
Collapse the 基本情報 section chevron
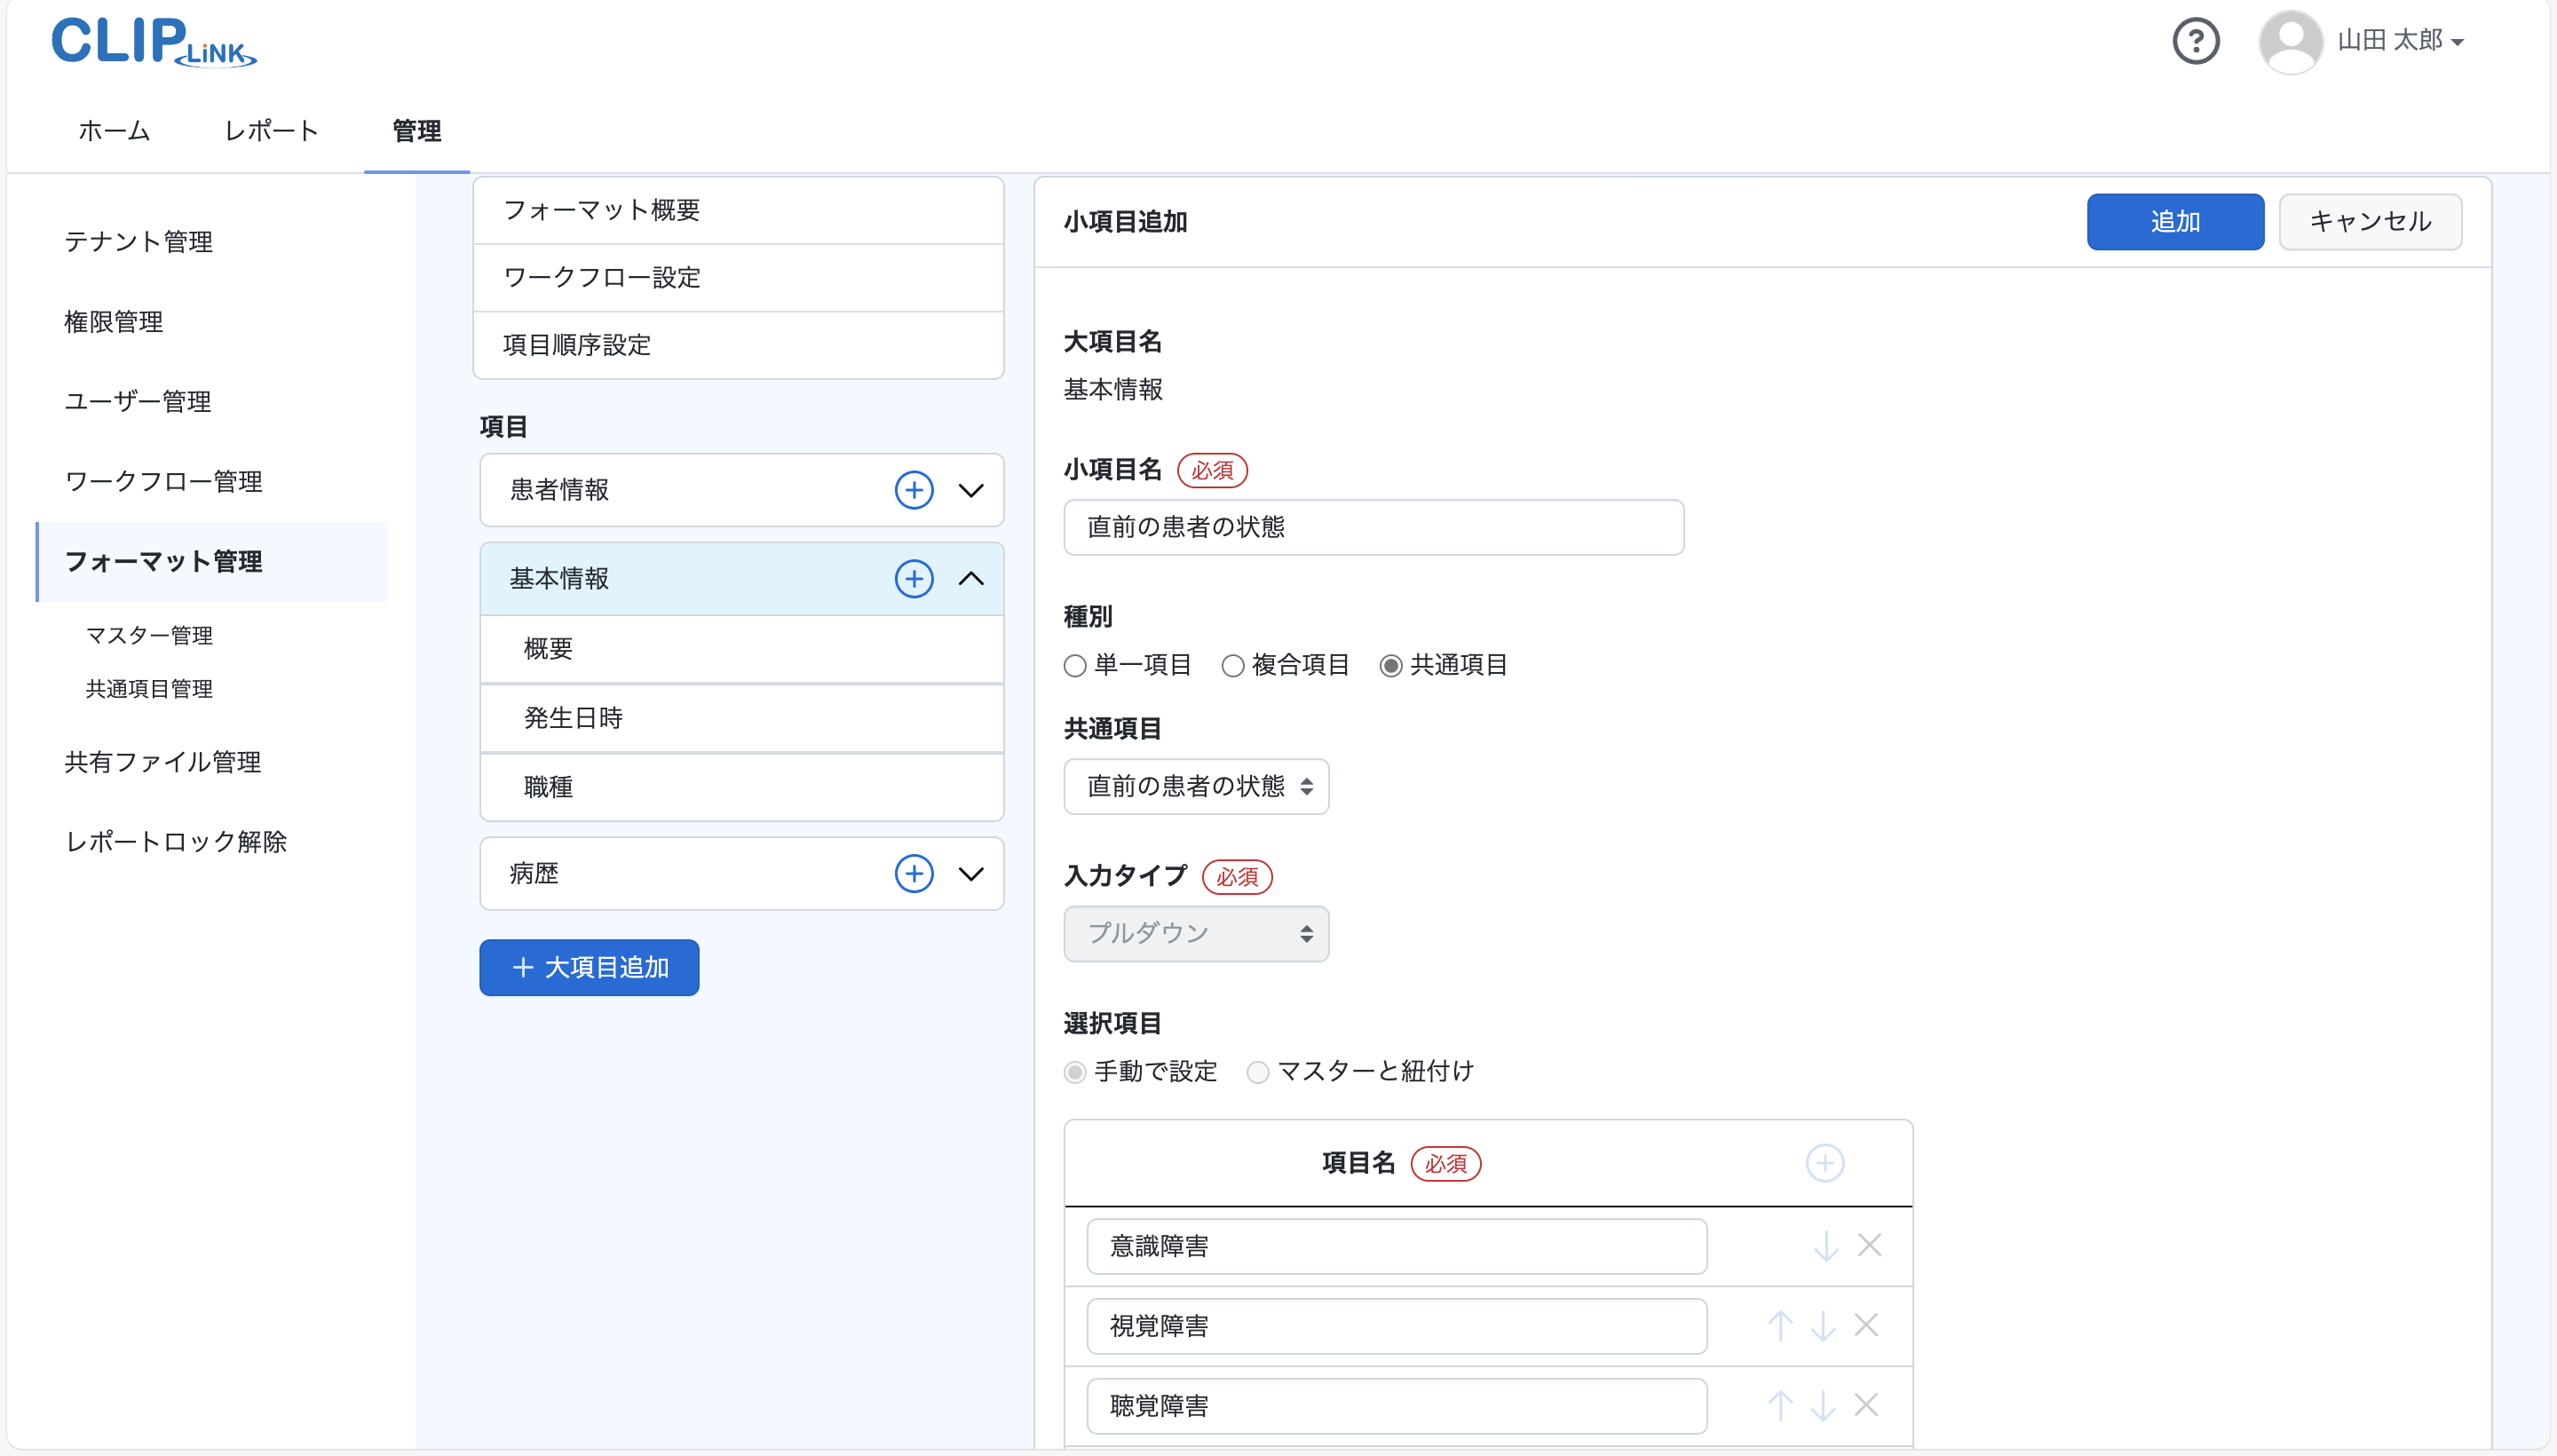pyautogui.click(x=971, y=579)
